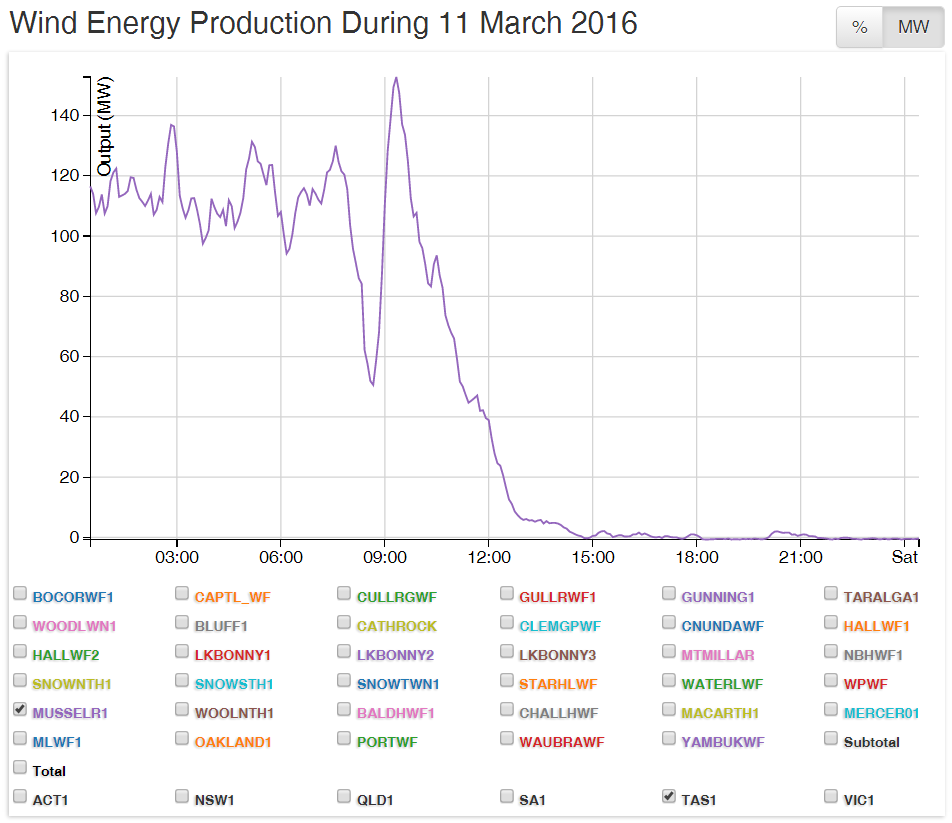Switch chart units to percent
This screenshot has width=952, height=823.
(859, 28)
